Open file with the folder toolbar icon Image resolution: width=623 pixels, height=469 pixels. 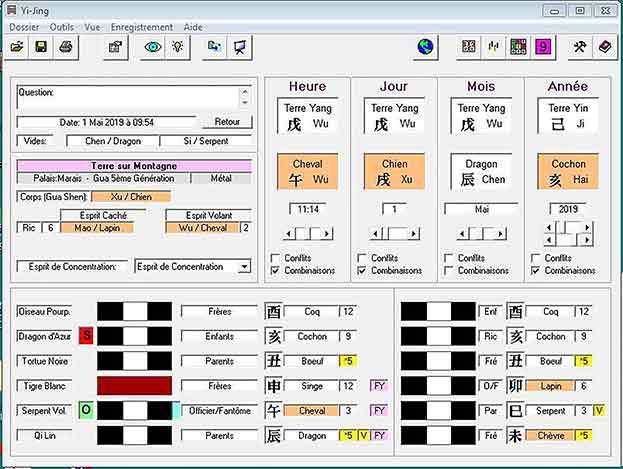pyautogui.click(x=17, y=47)
